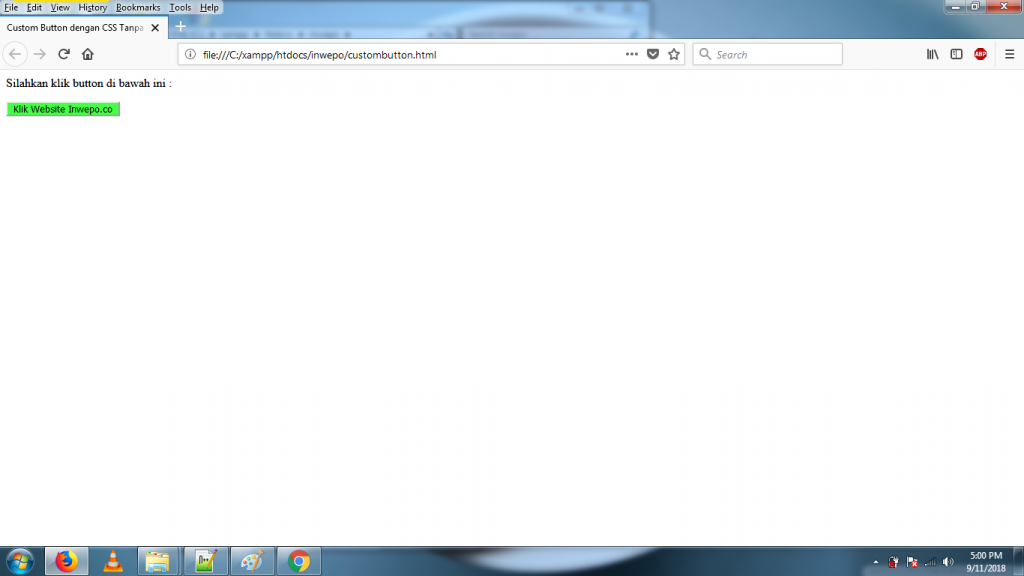The image size is (1024, 576).
Task: Launch VLC media player from taskbar
Action: point(113,561)
